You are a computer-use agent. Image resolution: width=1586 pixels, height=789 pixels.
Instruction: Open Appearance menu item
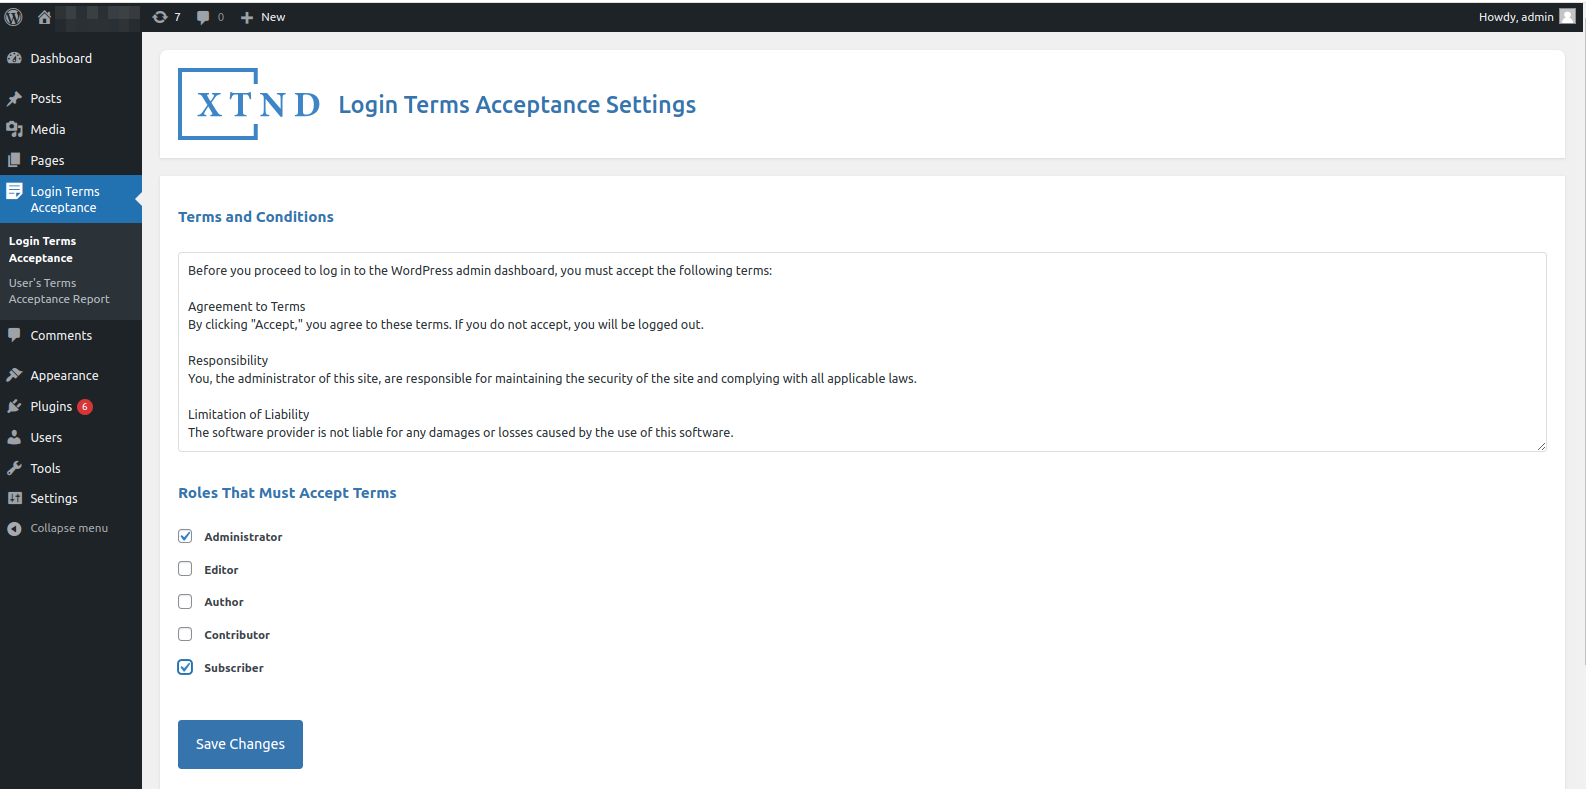71,375
